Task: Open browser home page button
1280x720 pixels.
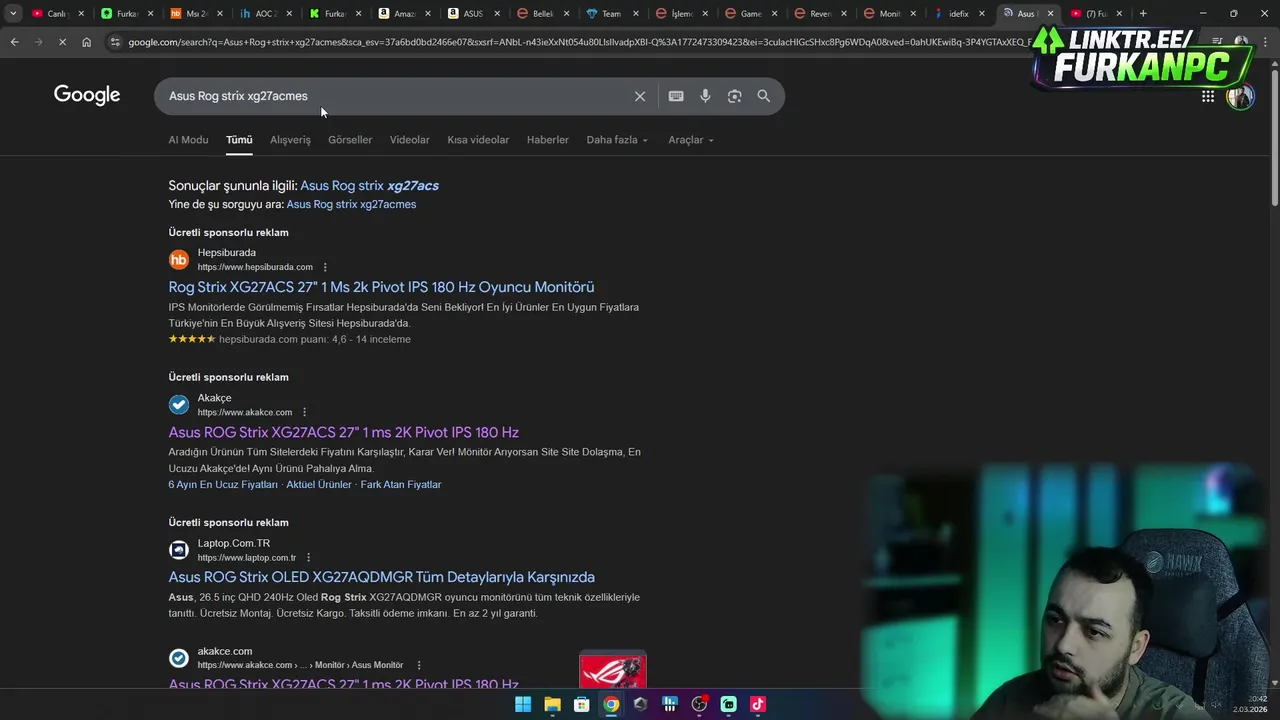Action: (86, 42)
